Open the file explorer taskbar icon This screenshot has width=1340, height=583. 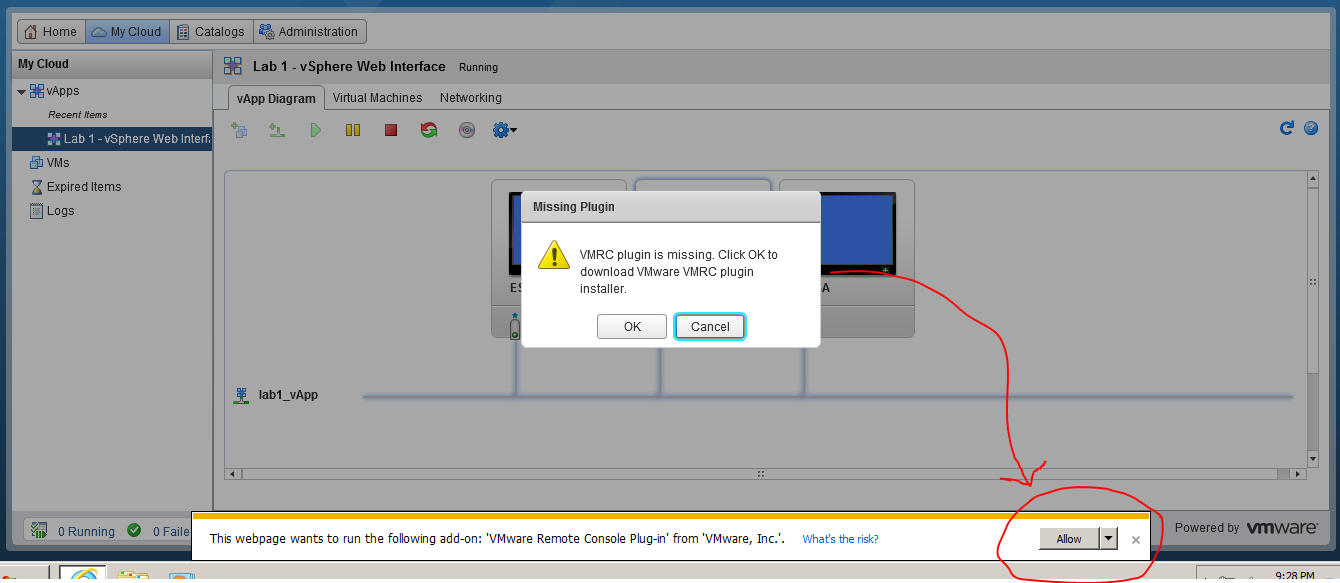(131, 577)
